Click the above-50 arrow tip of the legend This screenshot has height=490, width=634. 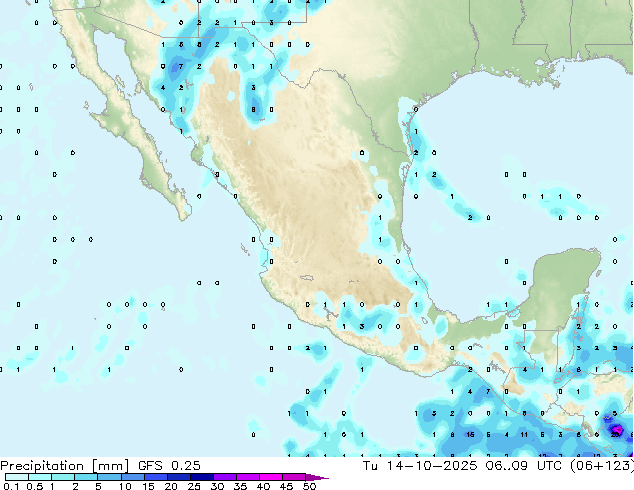click(317, 477)
